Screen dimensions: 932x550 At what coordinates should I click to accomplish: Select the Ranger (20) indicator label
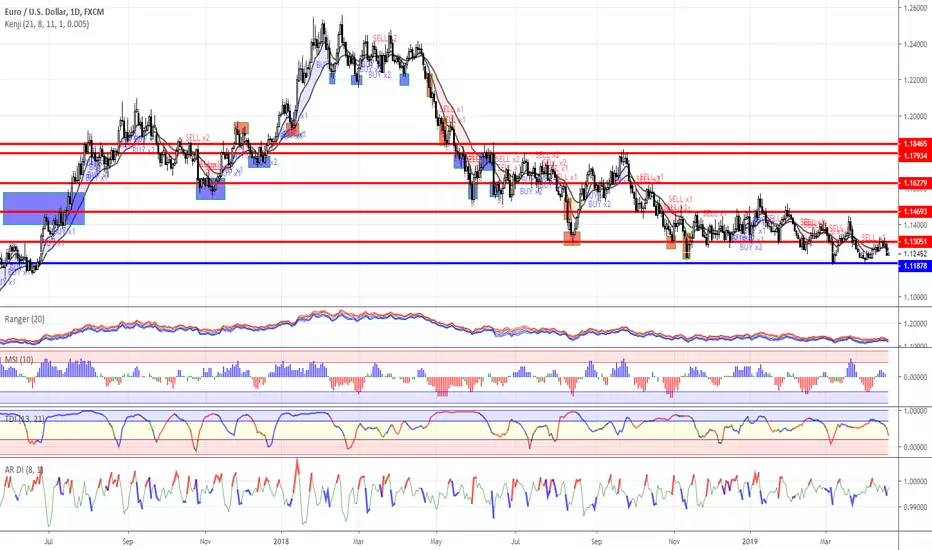click(x=24, y=319)
